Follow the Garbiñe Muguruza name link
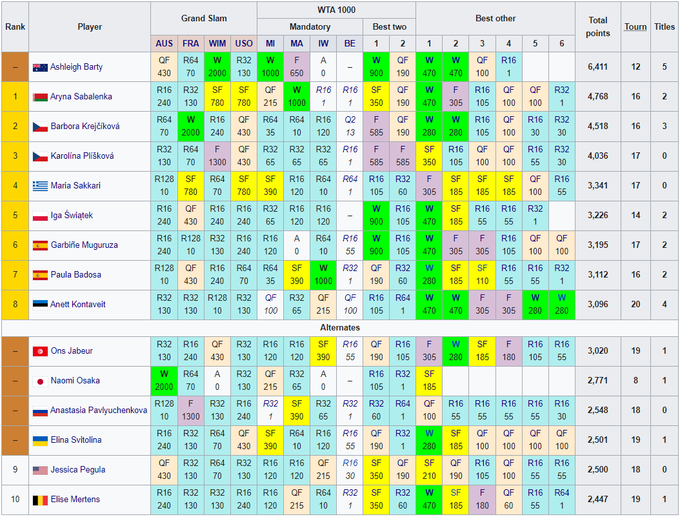 click(x=91, y=244)
